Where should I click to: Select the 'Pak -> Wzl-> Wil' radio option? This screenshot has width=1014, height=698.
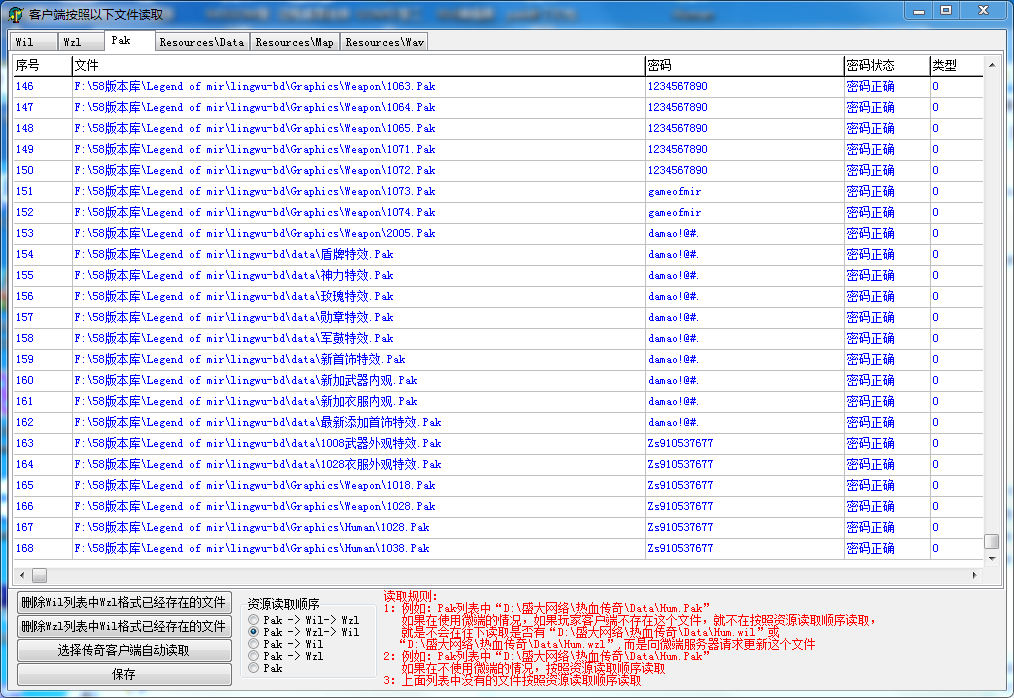point(255,632)
